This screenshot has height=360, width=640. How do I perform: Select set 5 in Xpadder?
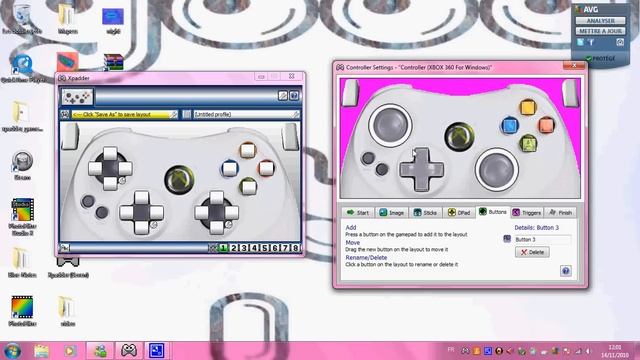[x=264, y=248]
